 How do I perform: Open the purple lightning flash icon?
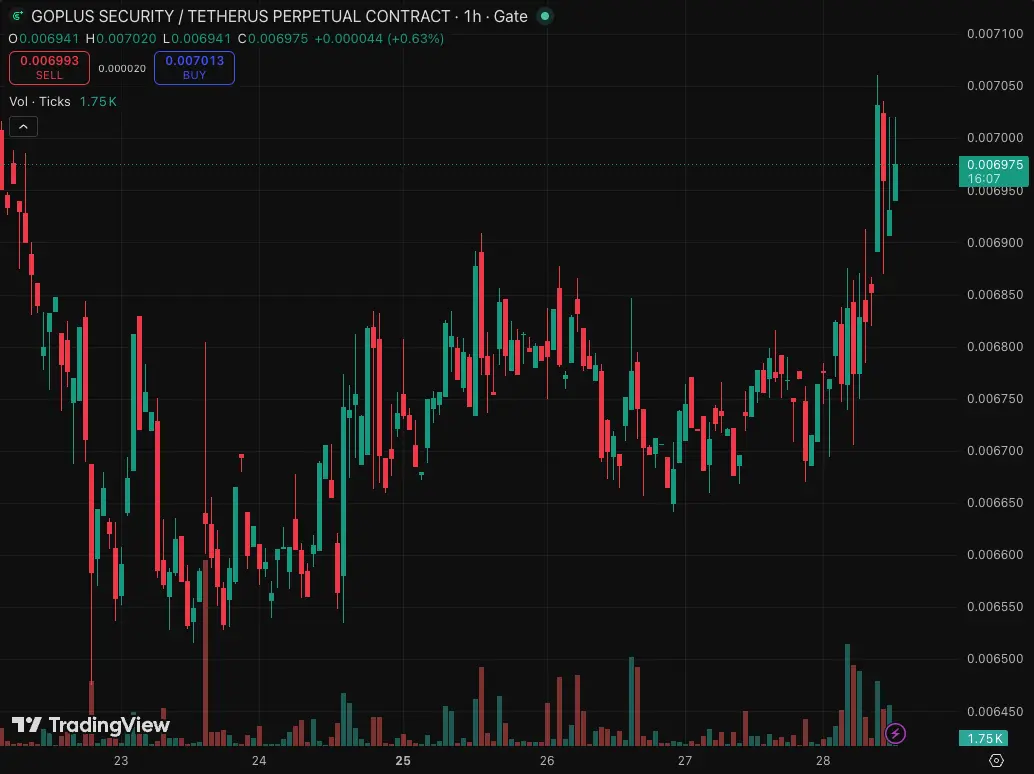(x=895, y=733)
